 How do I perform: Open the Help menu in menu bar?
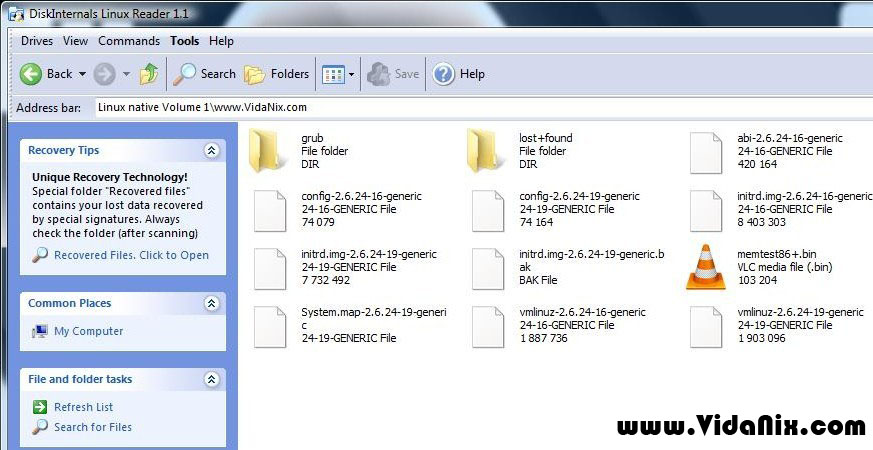click(222, 41)
